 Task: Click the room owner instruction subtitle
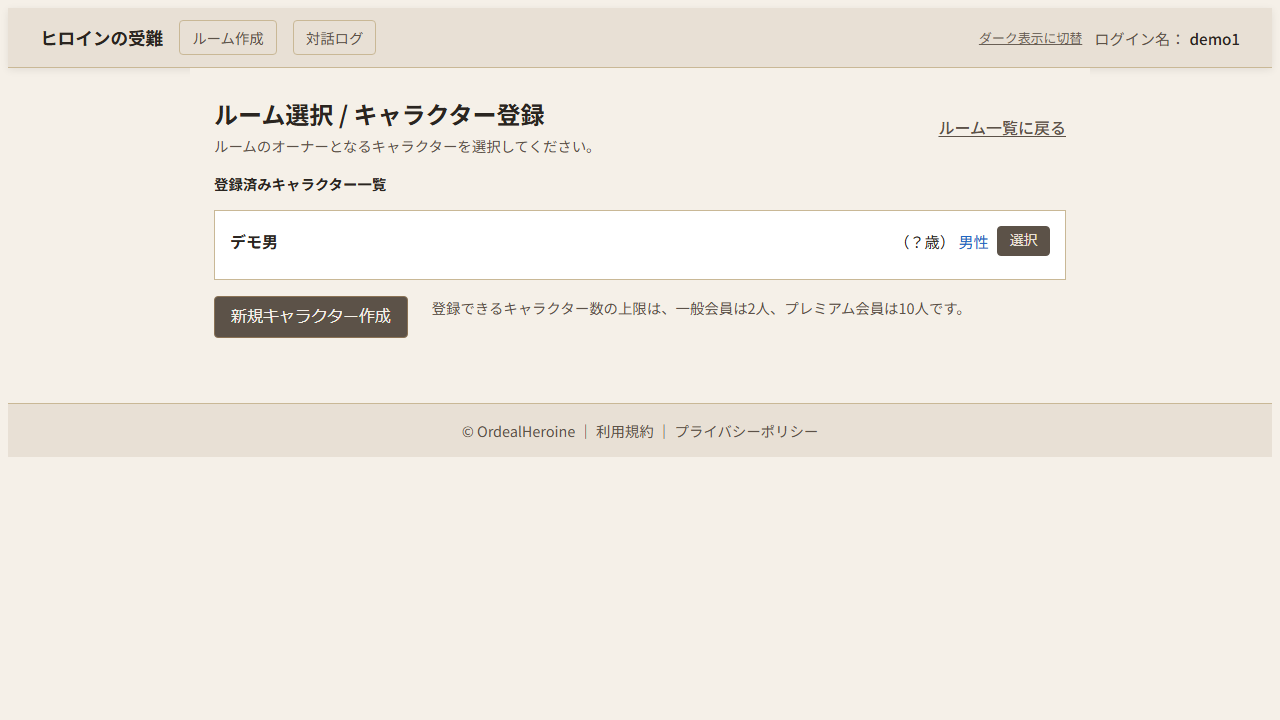tap(405, 146)
